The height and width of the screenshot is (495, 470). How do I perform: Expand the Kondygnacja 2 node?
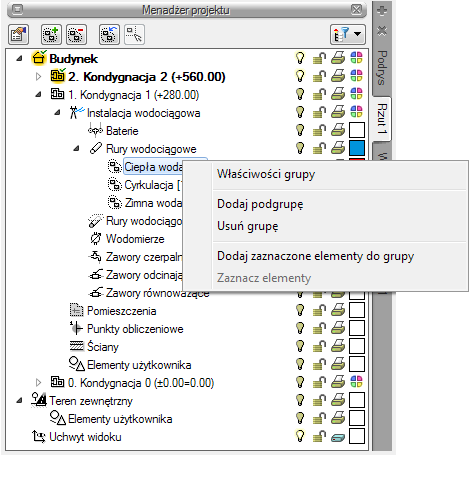tap(38, 77)
